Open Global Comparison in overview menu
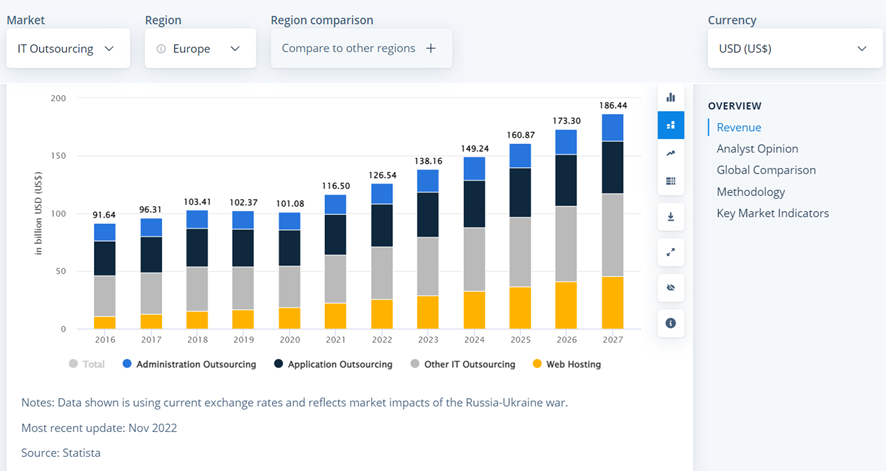This screenshot has height=471, width=886. tap(765, 170)
